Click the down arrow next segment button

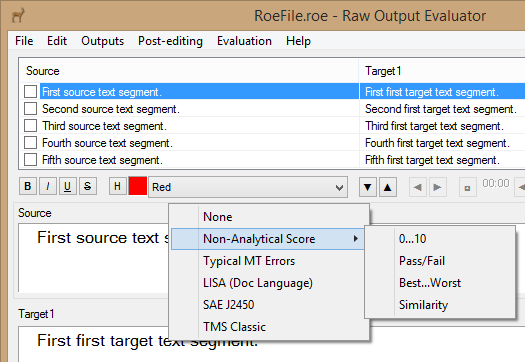368,187
